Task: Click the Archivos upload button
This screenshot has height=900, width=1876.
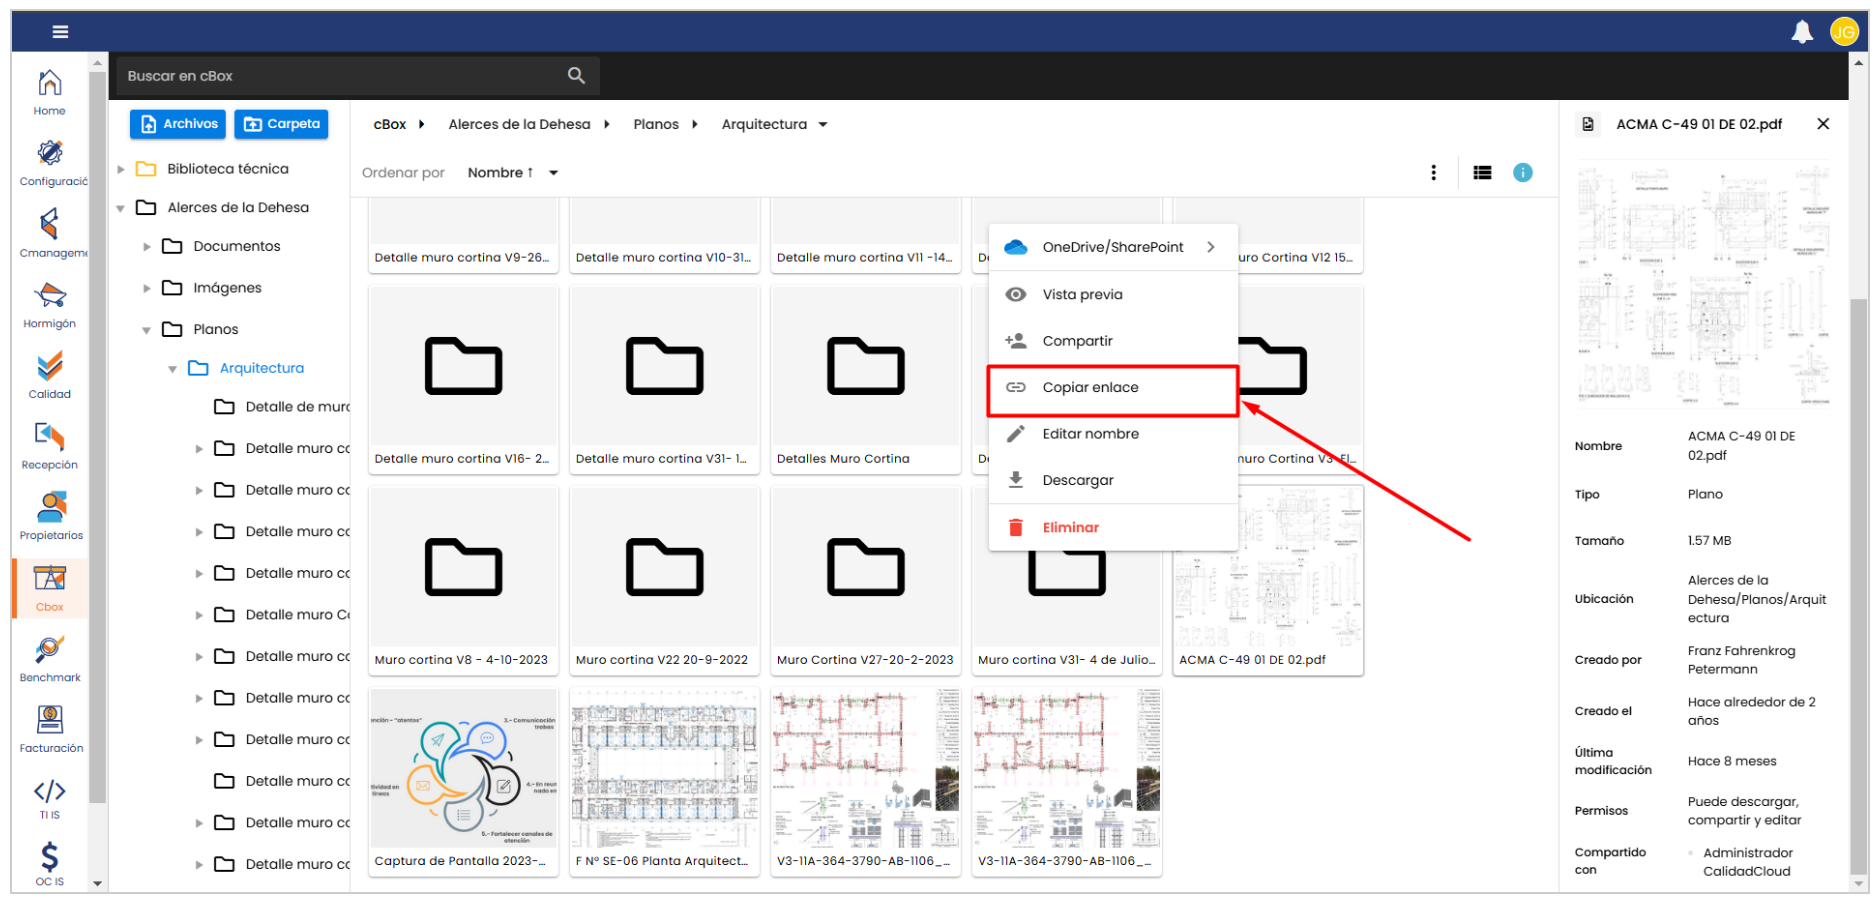Action: (178, 124)
